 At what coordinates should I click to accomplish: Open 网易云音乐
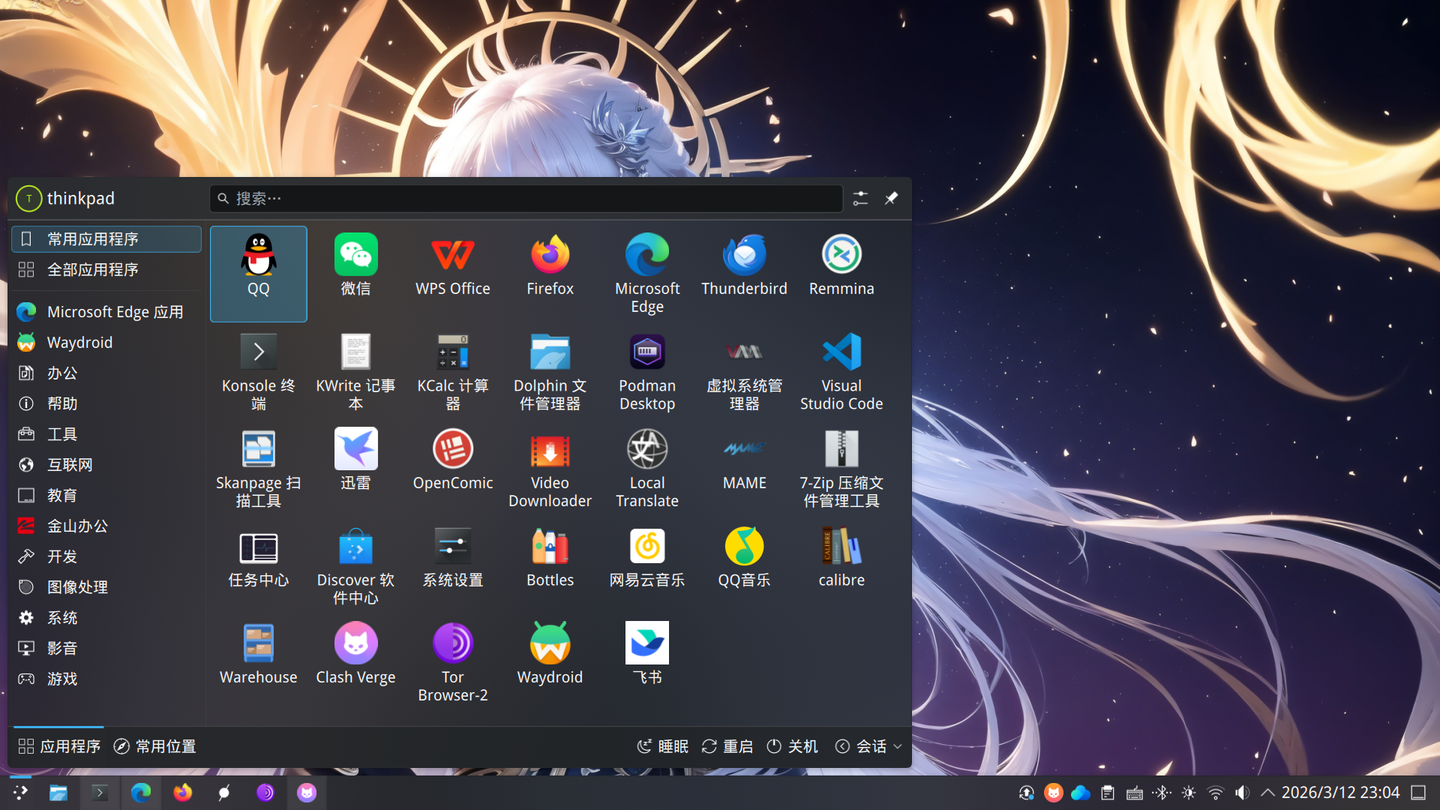(647, 566)
